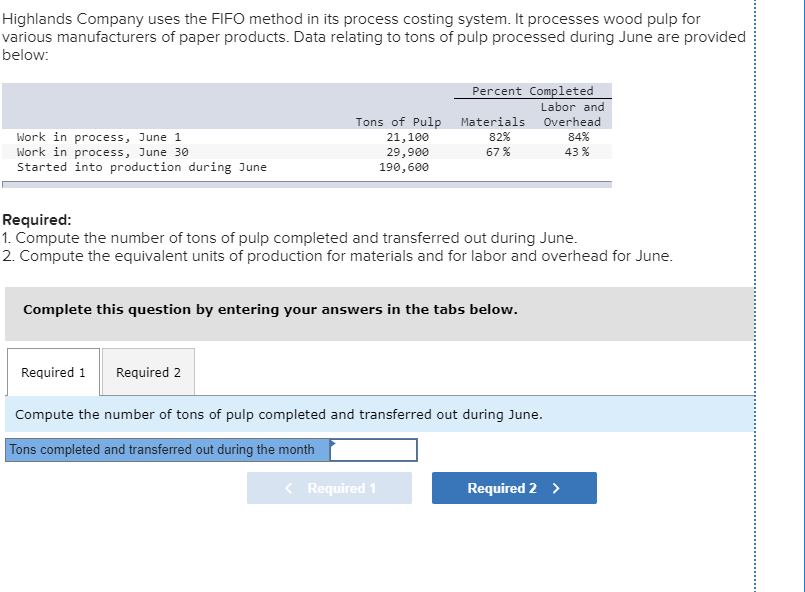This screenshot has width=805, height=592.
Task: Switch to the Required 1 tab
Action: tap(53, 371)
